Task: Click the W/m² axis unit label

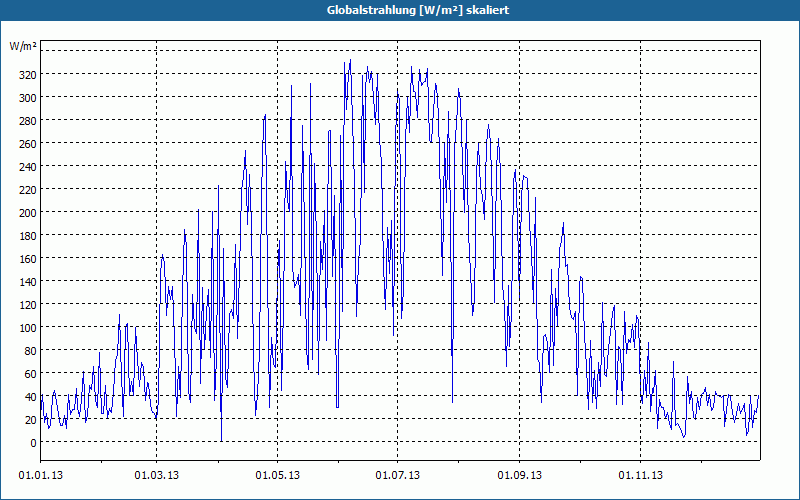Action: coord(23,46)
